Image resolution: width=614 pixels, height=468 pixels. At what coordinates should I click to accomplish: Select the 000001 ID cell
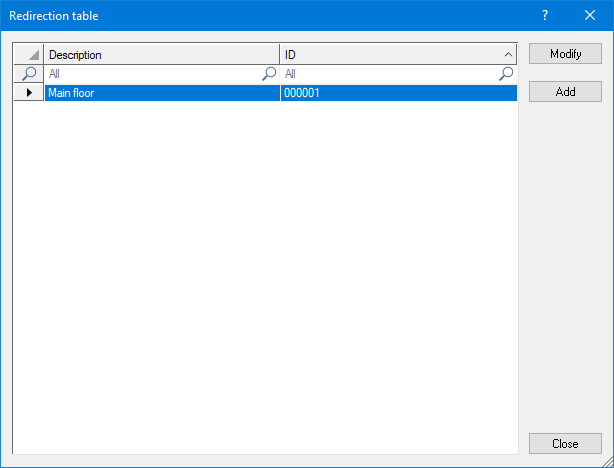click(x=396, y=93)
